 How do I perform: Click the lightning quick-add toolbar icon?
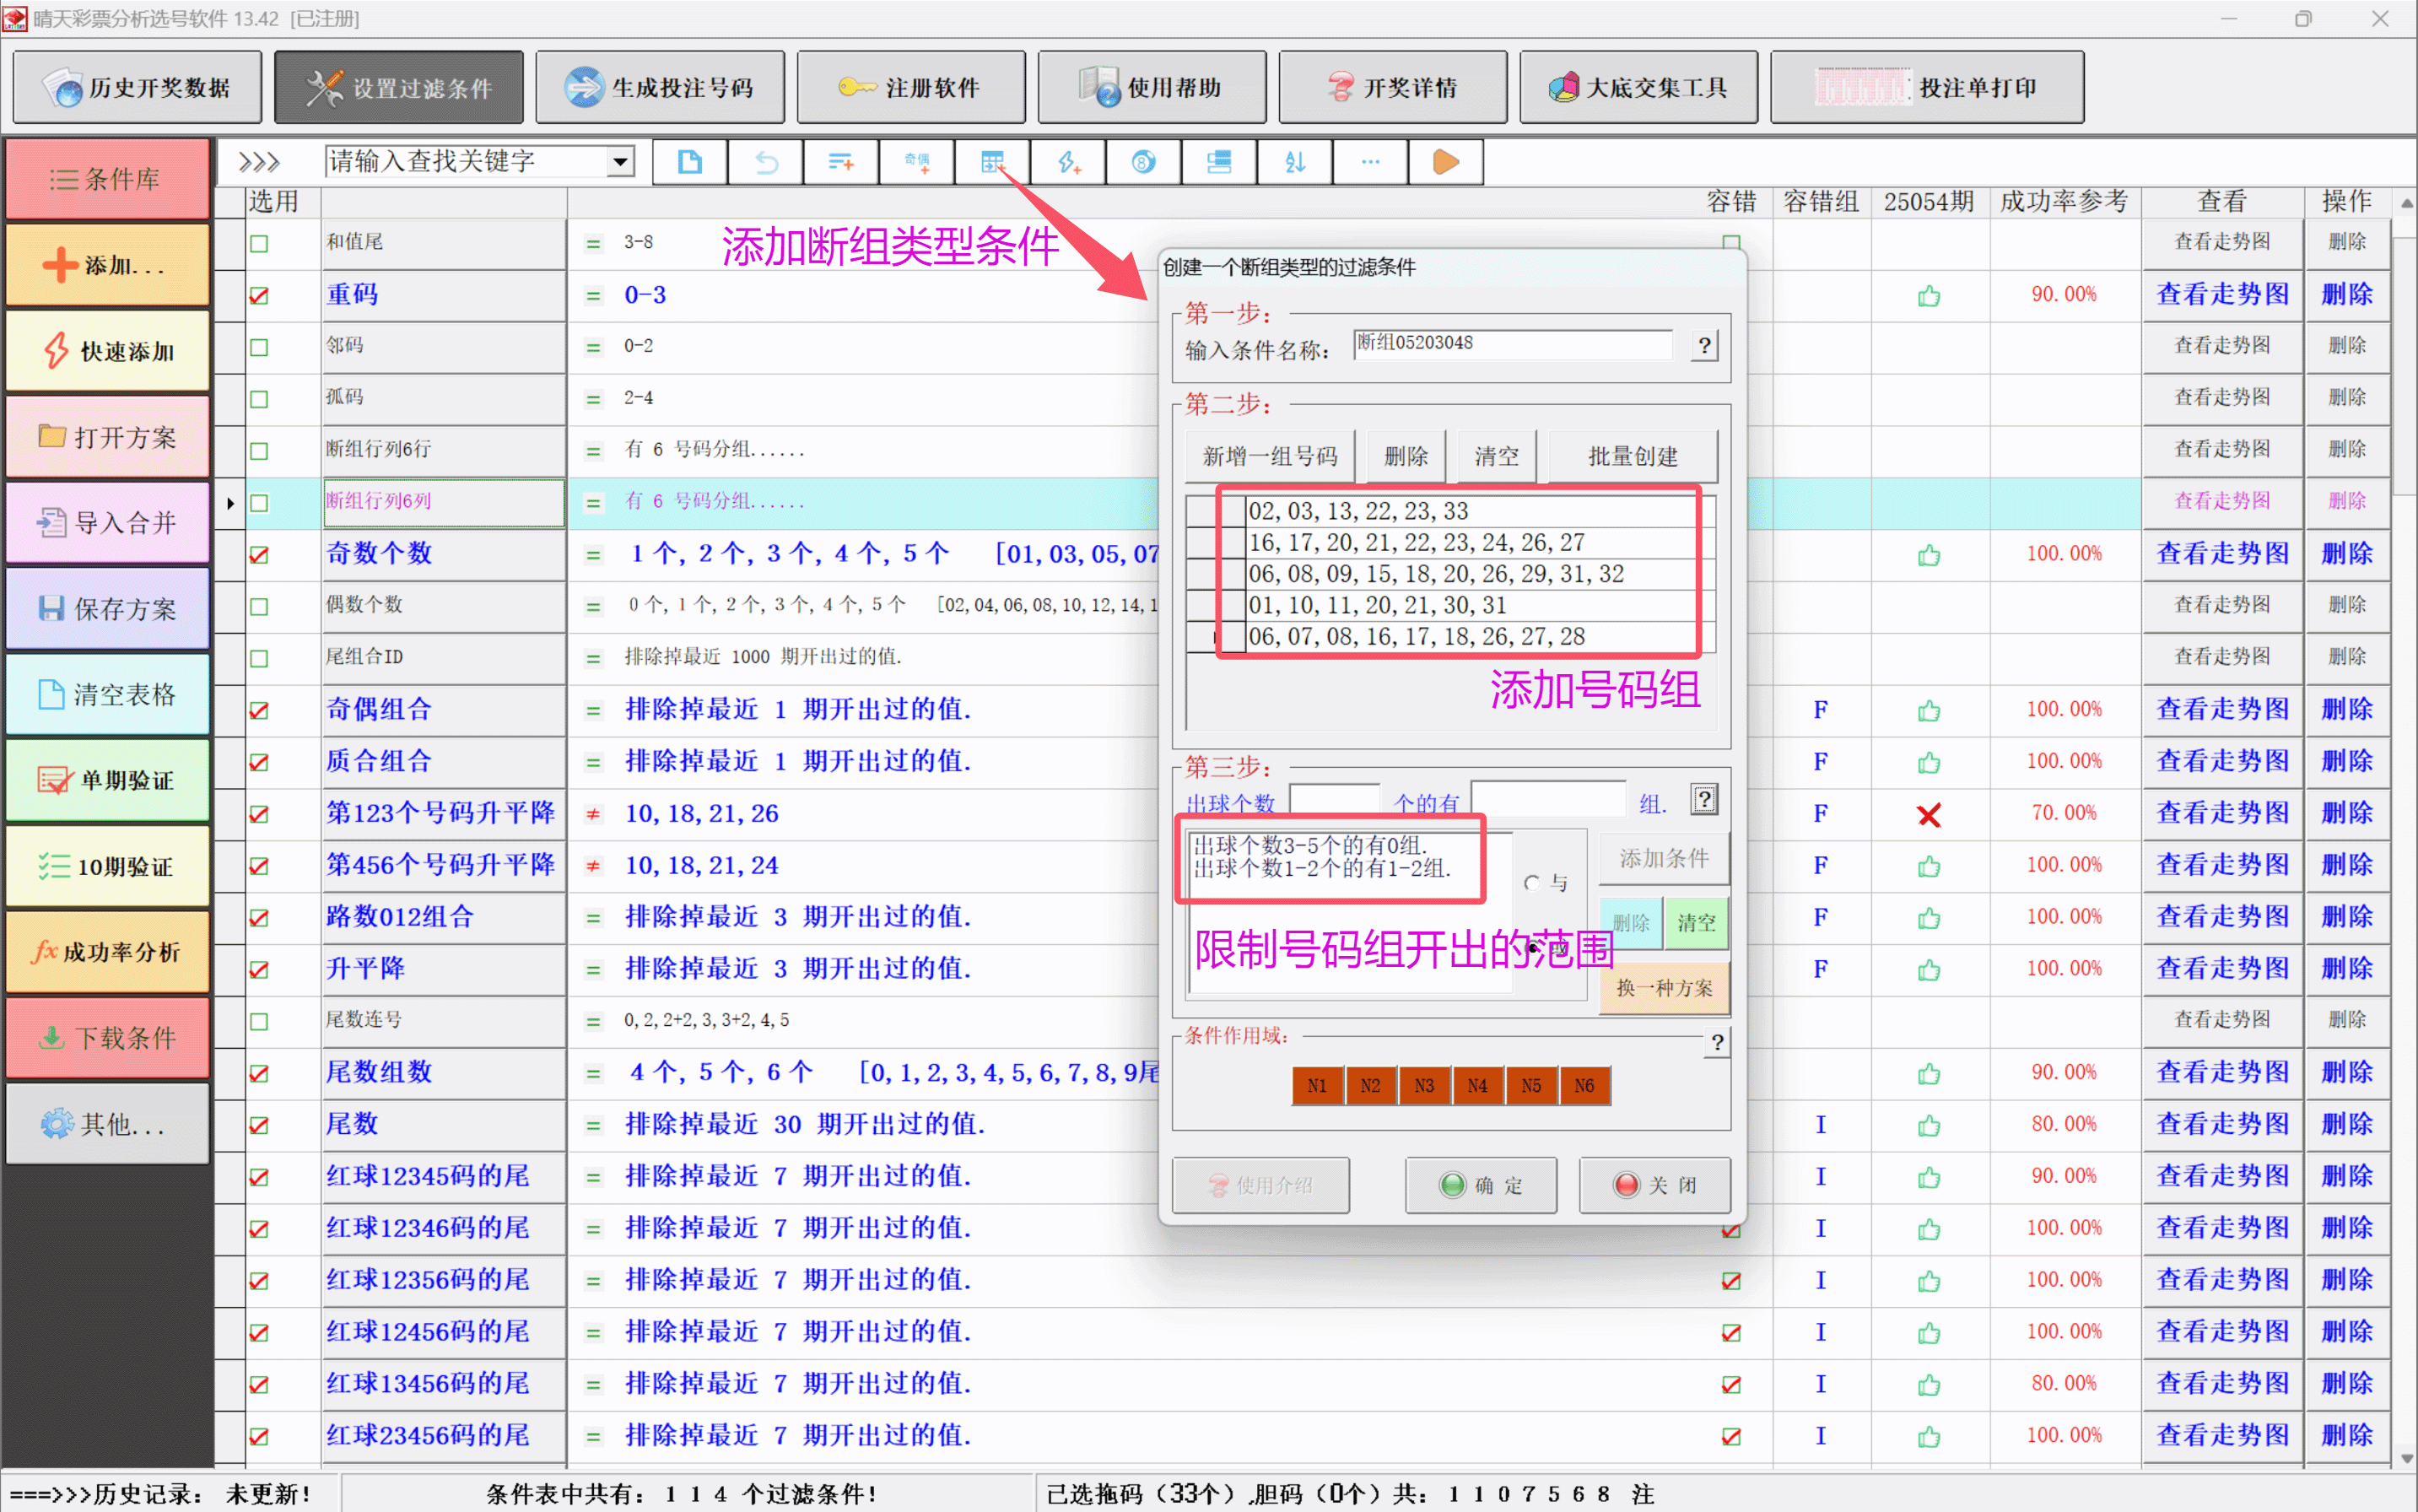1068,162
